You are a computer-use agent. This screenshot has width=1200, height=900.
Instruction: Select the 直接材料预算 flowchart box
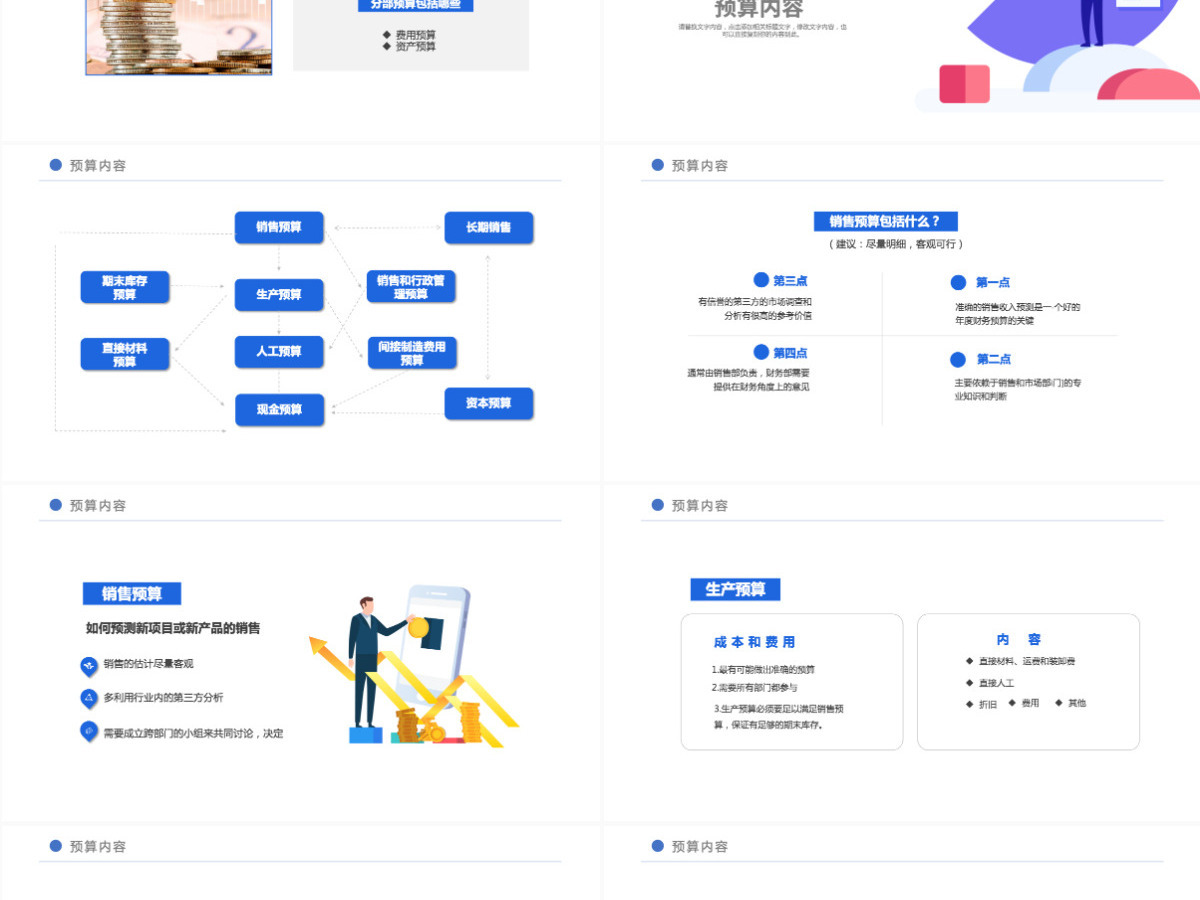(125, 354)
